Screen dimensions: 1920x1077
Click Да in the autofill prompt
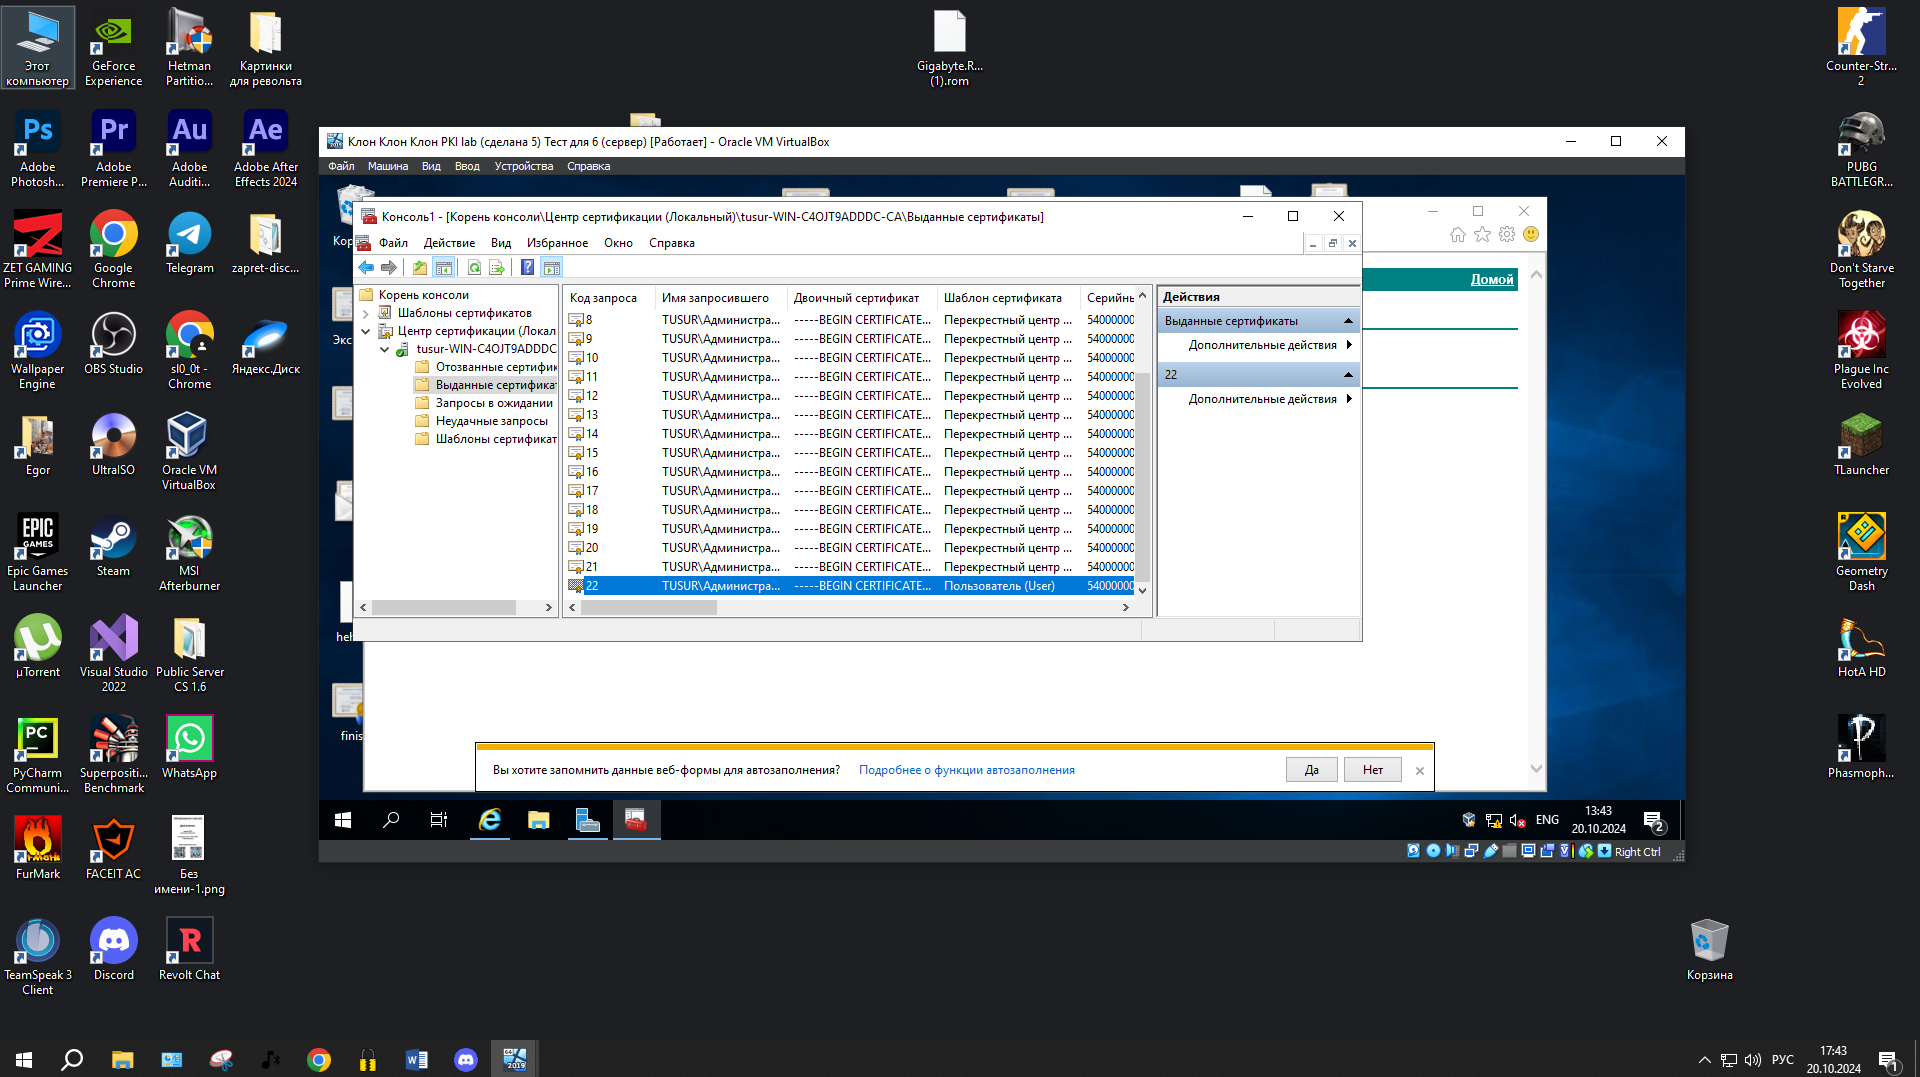point(1311,770)
